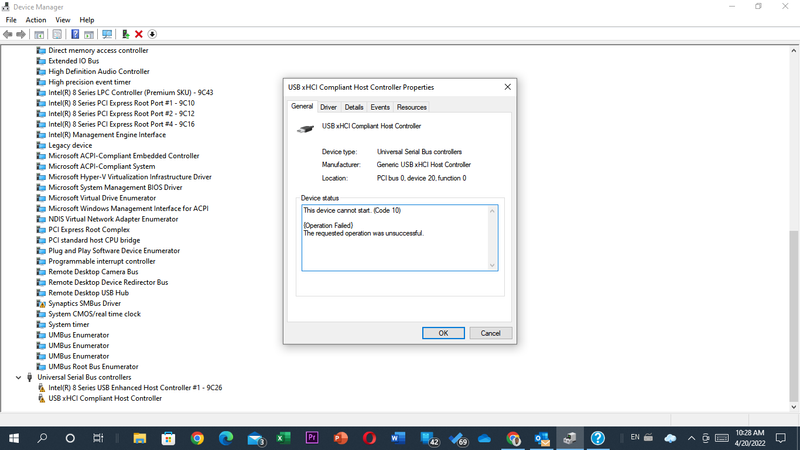Screen dimensions: 800x450
Task: Click the Update device driver icon
Action: (125, 34)
